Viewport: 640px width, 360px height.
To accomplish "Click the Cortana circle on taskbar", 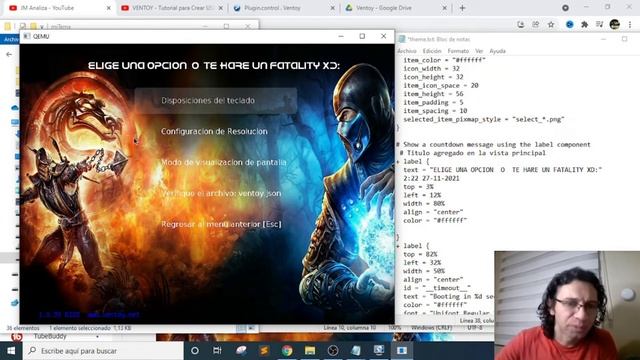I will click(x=195, y=351).
